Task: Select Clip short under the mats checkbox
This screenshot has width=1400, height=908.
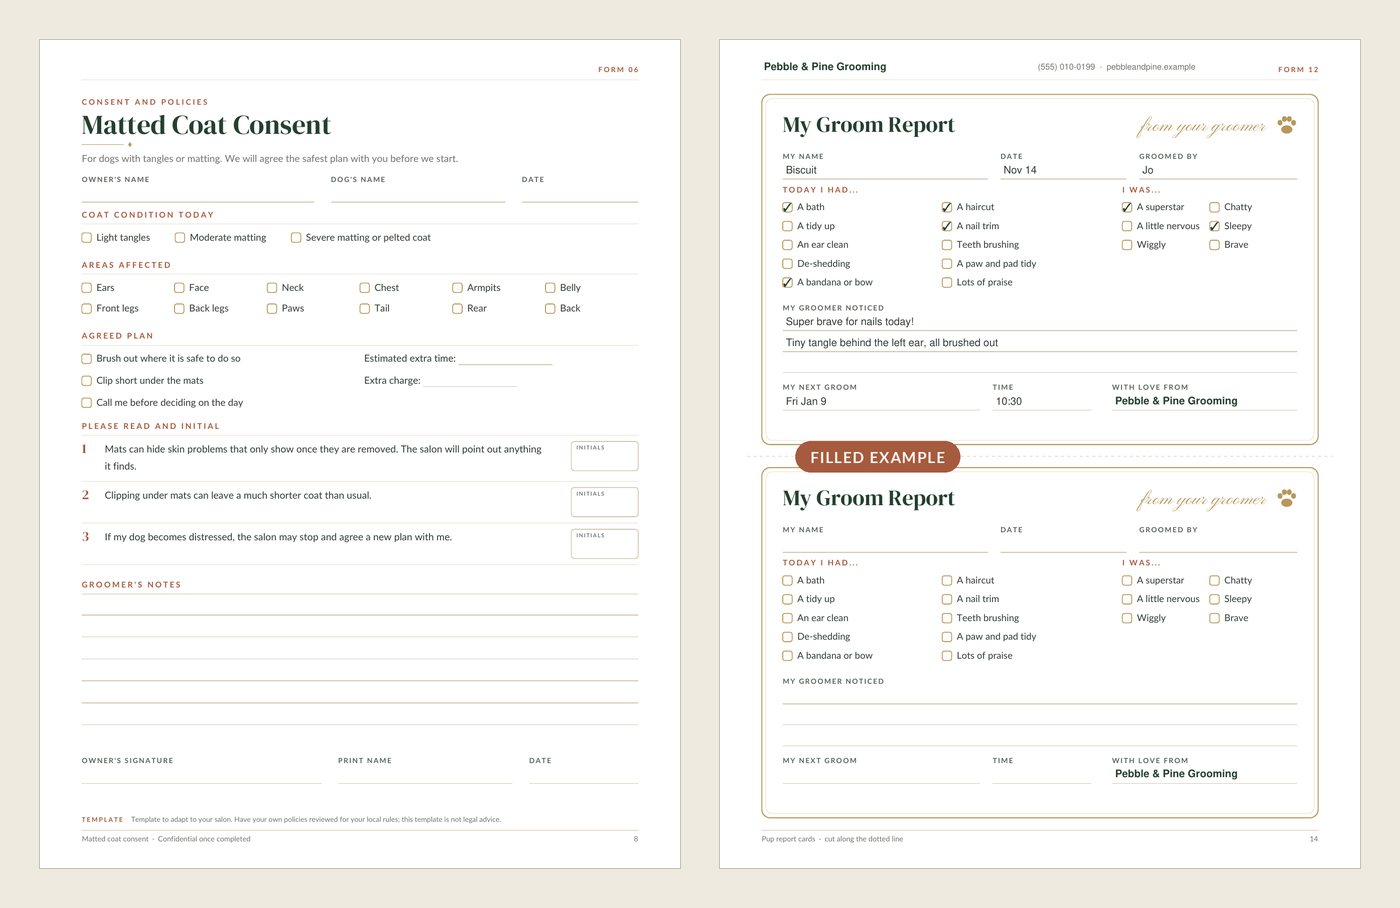Action: [87, 381]
